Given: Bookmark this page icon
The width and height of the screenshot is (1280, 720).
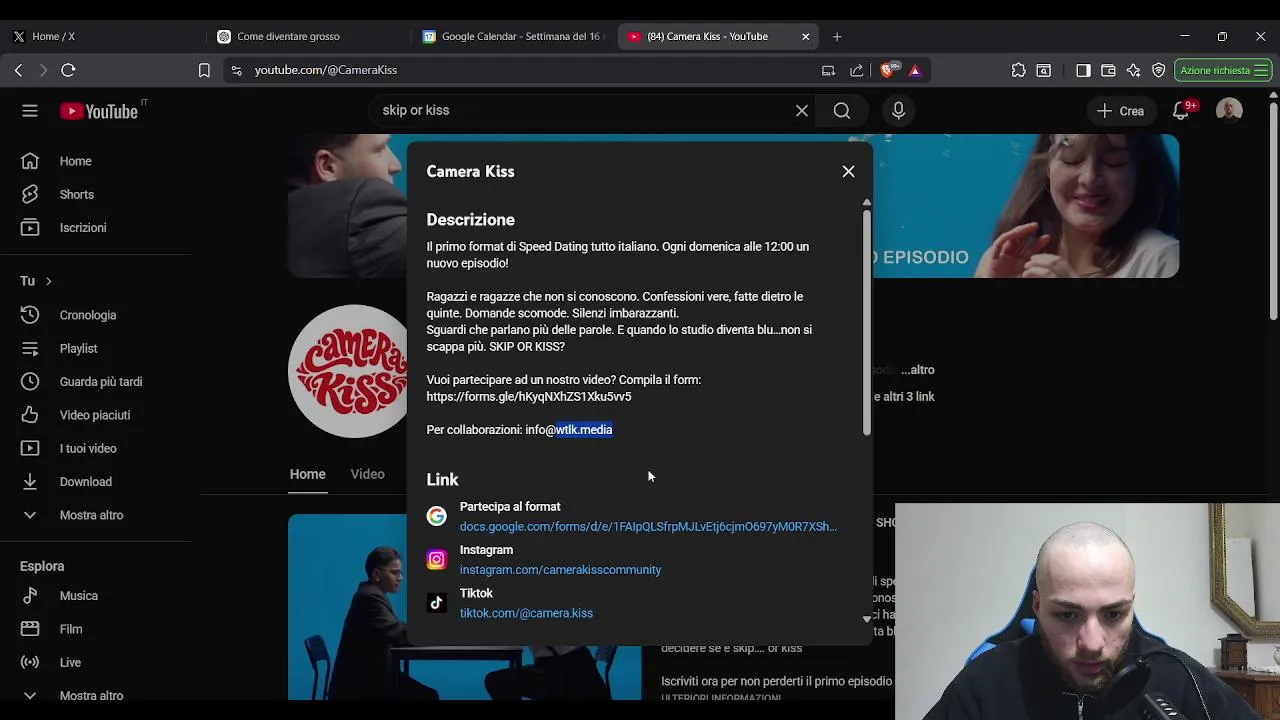Looking at the screenshot, I should pos(204,70).
